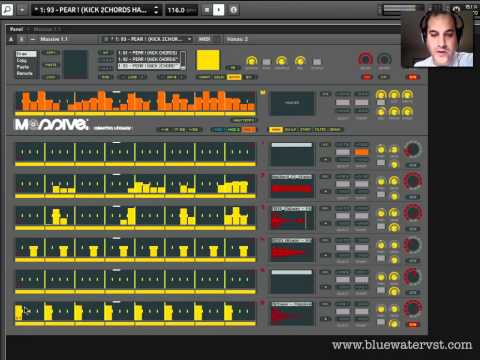Viewport: 480px width, 360px height.
Task: Toggle the gray button after the third top knob
Action: (317, 62)
